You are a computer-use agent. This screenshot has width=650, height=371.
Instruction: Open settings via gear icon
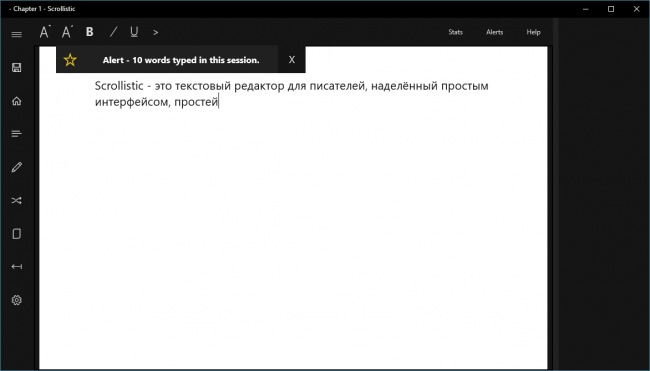pos(17,300)
